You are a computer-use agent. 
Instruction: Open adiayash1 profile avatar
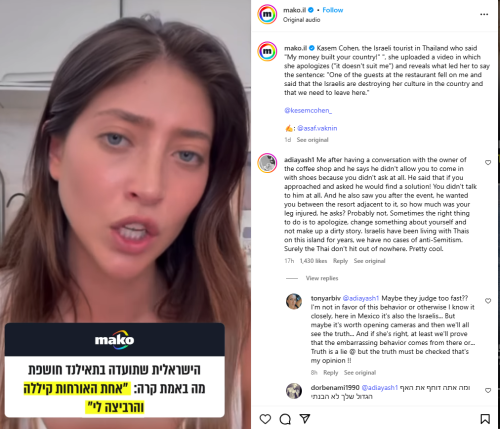[x=267, y=163]
